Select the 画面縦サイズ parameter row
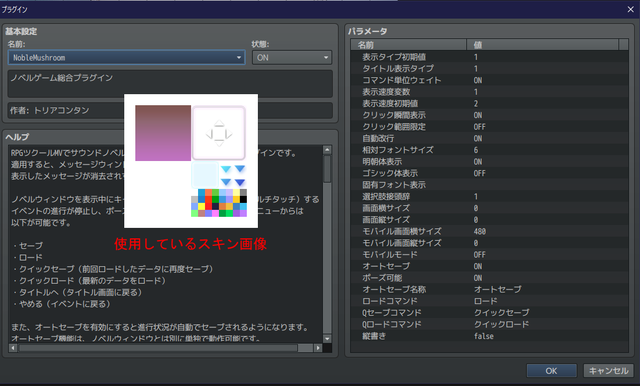The height and width of the screenshot is (386, 640). pos(489,220)
